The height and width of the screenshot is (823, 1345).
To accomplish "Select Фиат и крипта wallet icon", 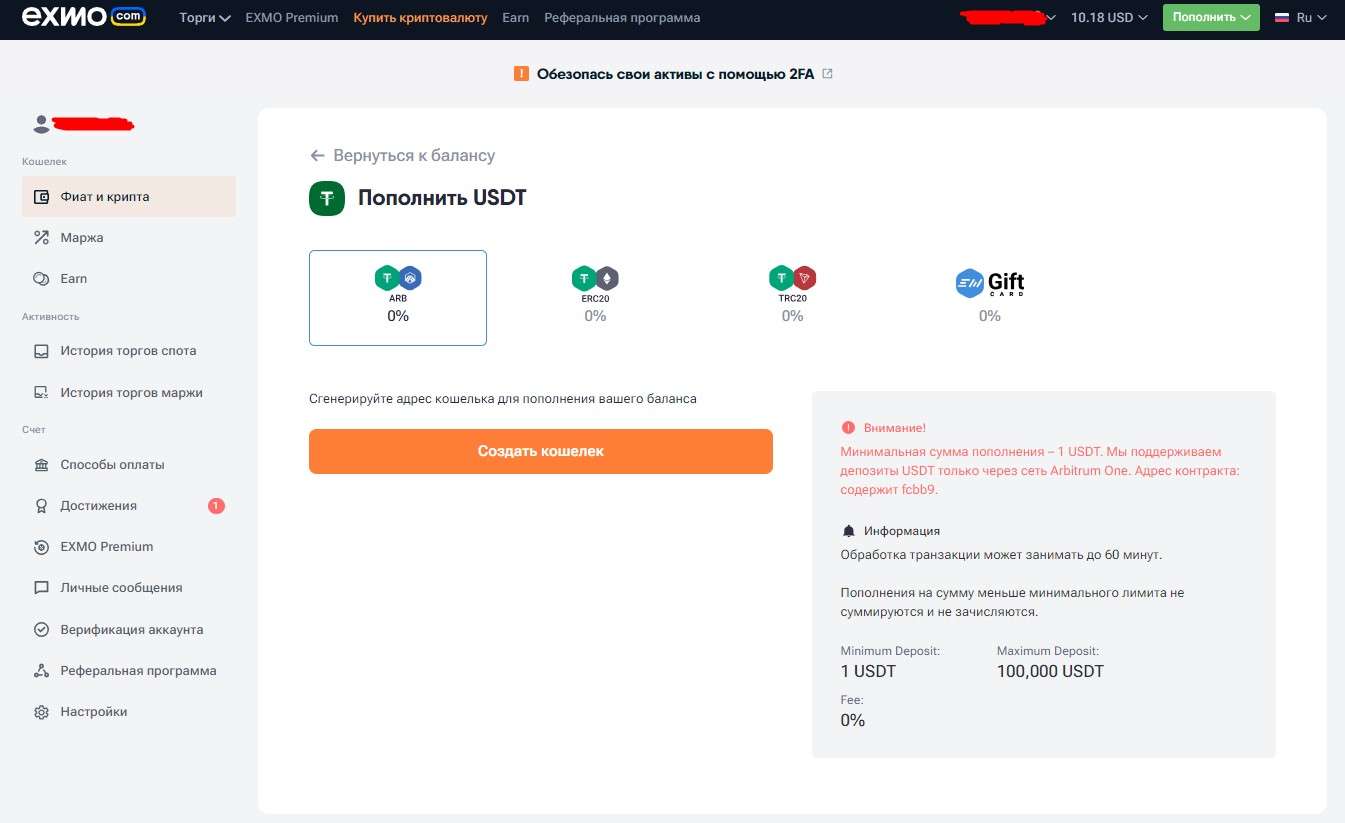I will [x=41, y=197].
